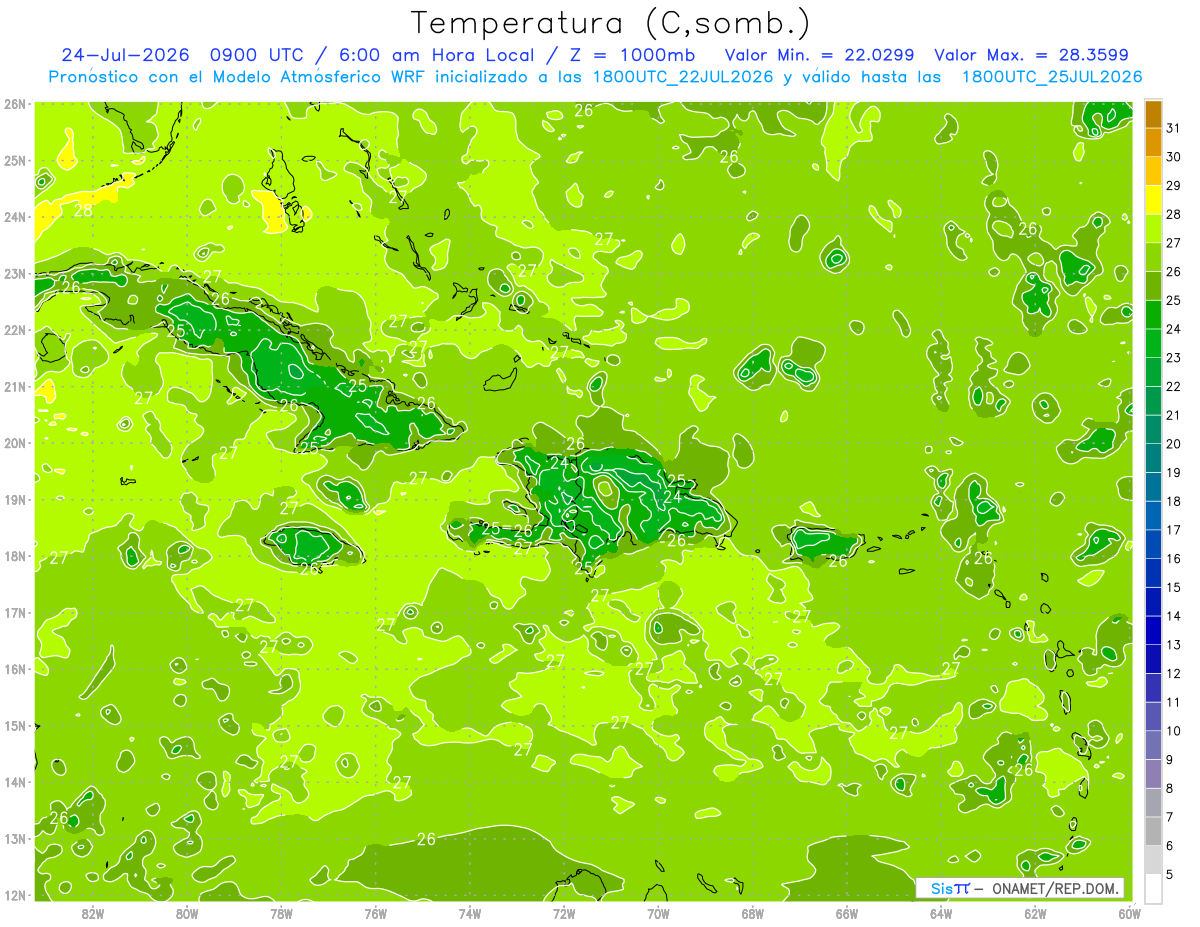The width and height of the screenshot is (1200, 927).
Task: Click the 6:00 am Hora Local text
Action: click(438, 55)
